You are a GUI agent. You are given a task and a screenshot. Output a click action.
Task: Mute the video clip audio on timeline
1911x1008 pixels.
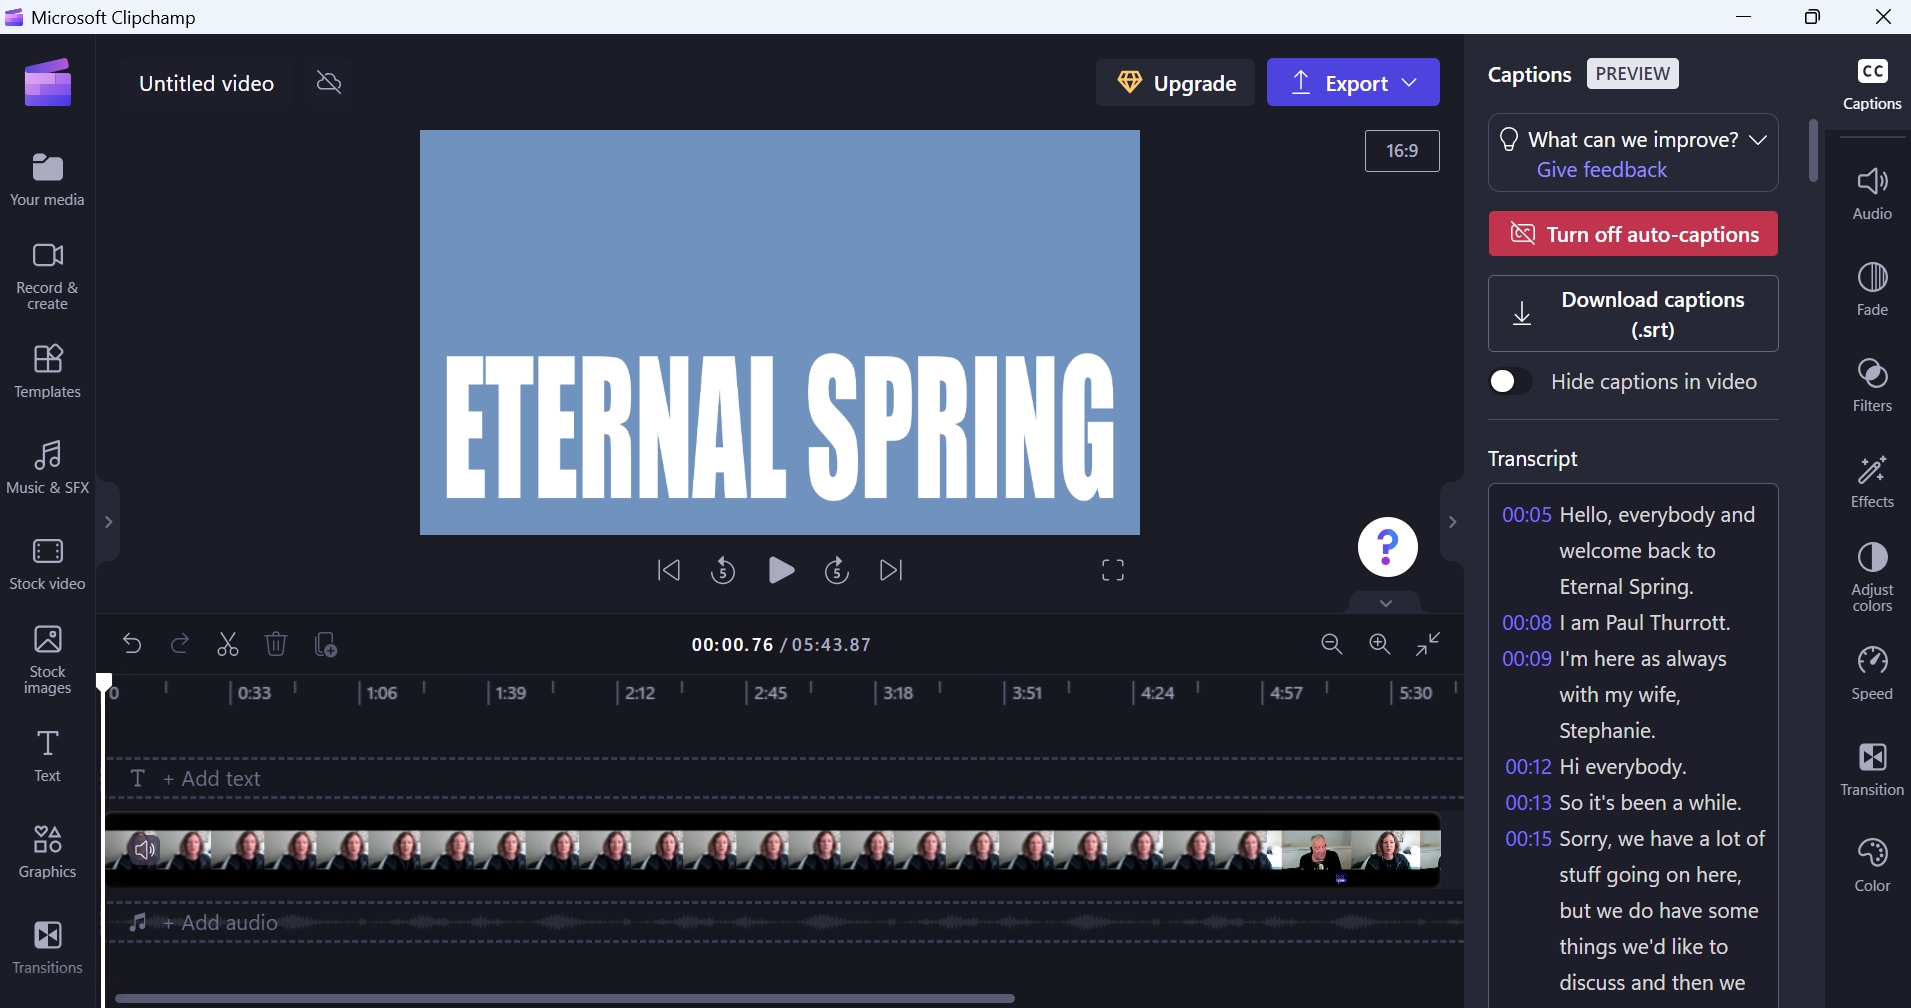pyautogui.click(x=145, y=850)
